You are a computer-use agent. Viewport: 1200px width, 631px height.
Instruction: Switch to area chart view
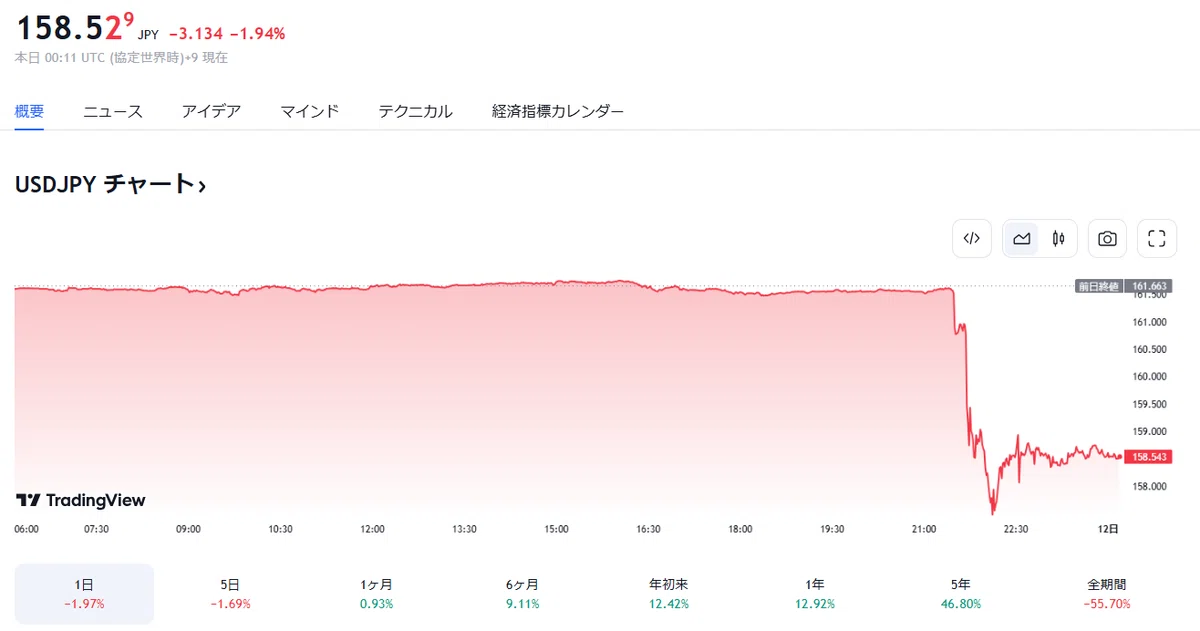pos(1022,238)
